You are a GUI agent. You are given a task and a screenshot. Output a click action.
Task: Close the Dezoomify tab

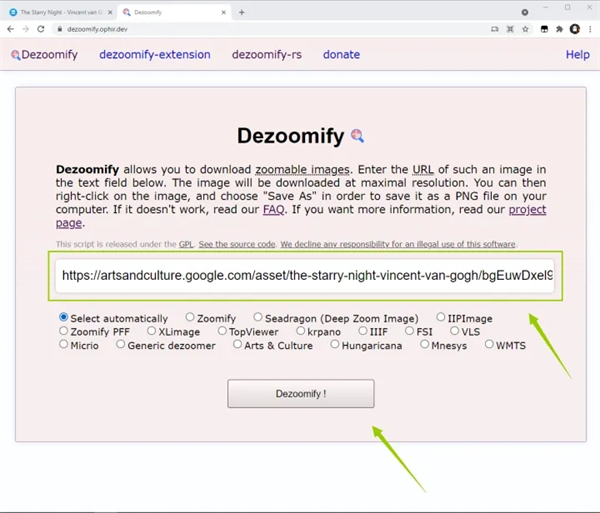tap(224, 12)
